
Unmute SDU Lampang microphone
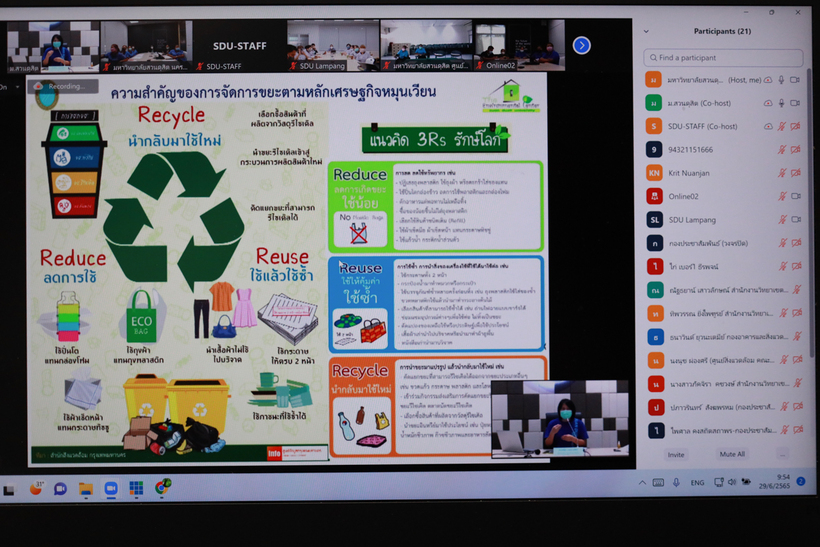click(x=782, y=220)
